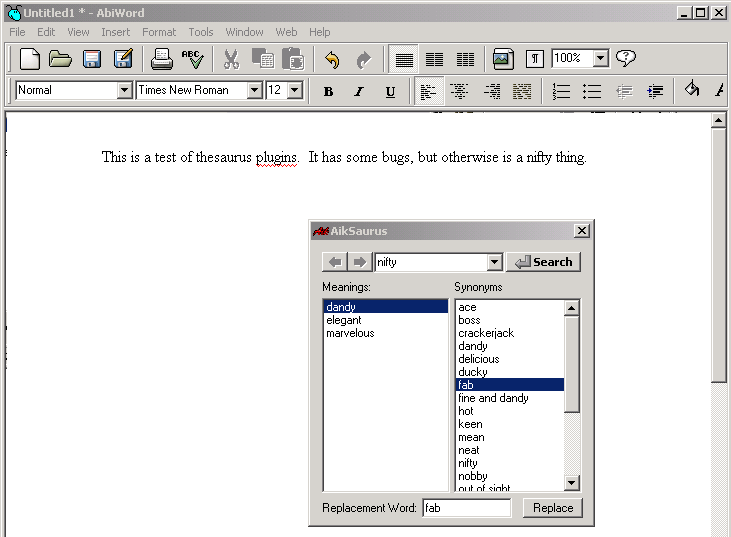Screen dimensions: 731x537
Task: Save the document using the floppy disk icon
Action: point(91,59)
